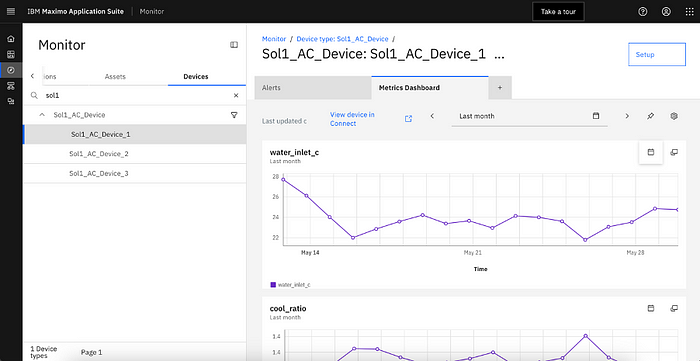Open the dashboard settings gear
700x362 pixels.
674,116
